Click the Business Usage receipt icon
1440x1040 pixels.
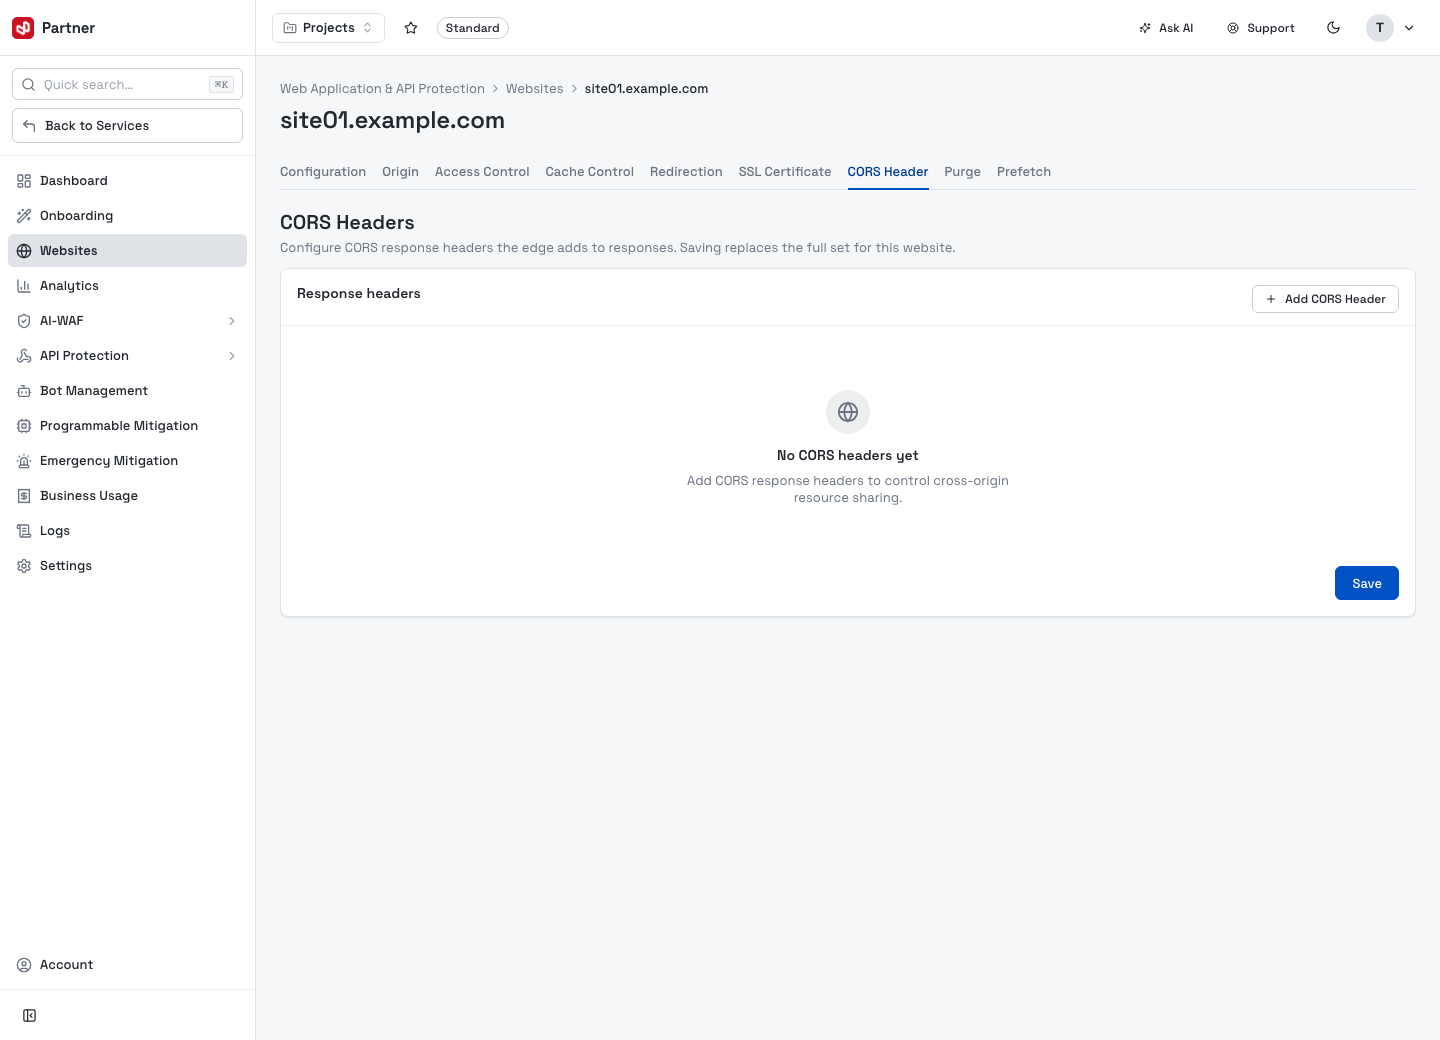tap(24, 496)
